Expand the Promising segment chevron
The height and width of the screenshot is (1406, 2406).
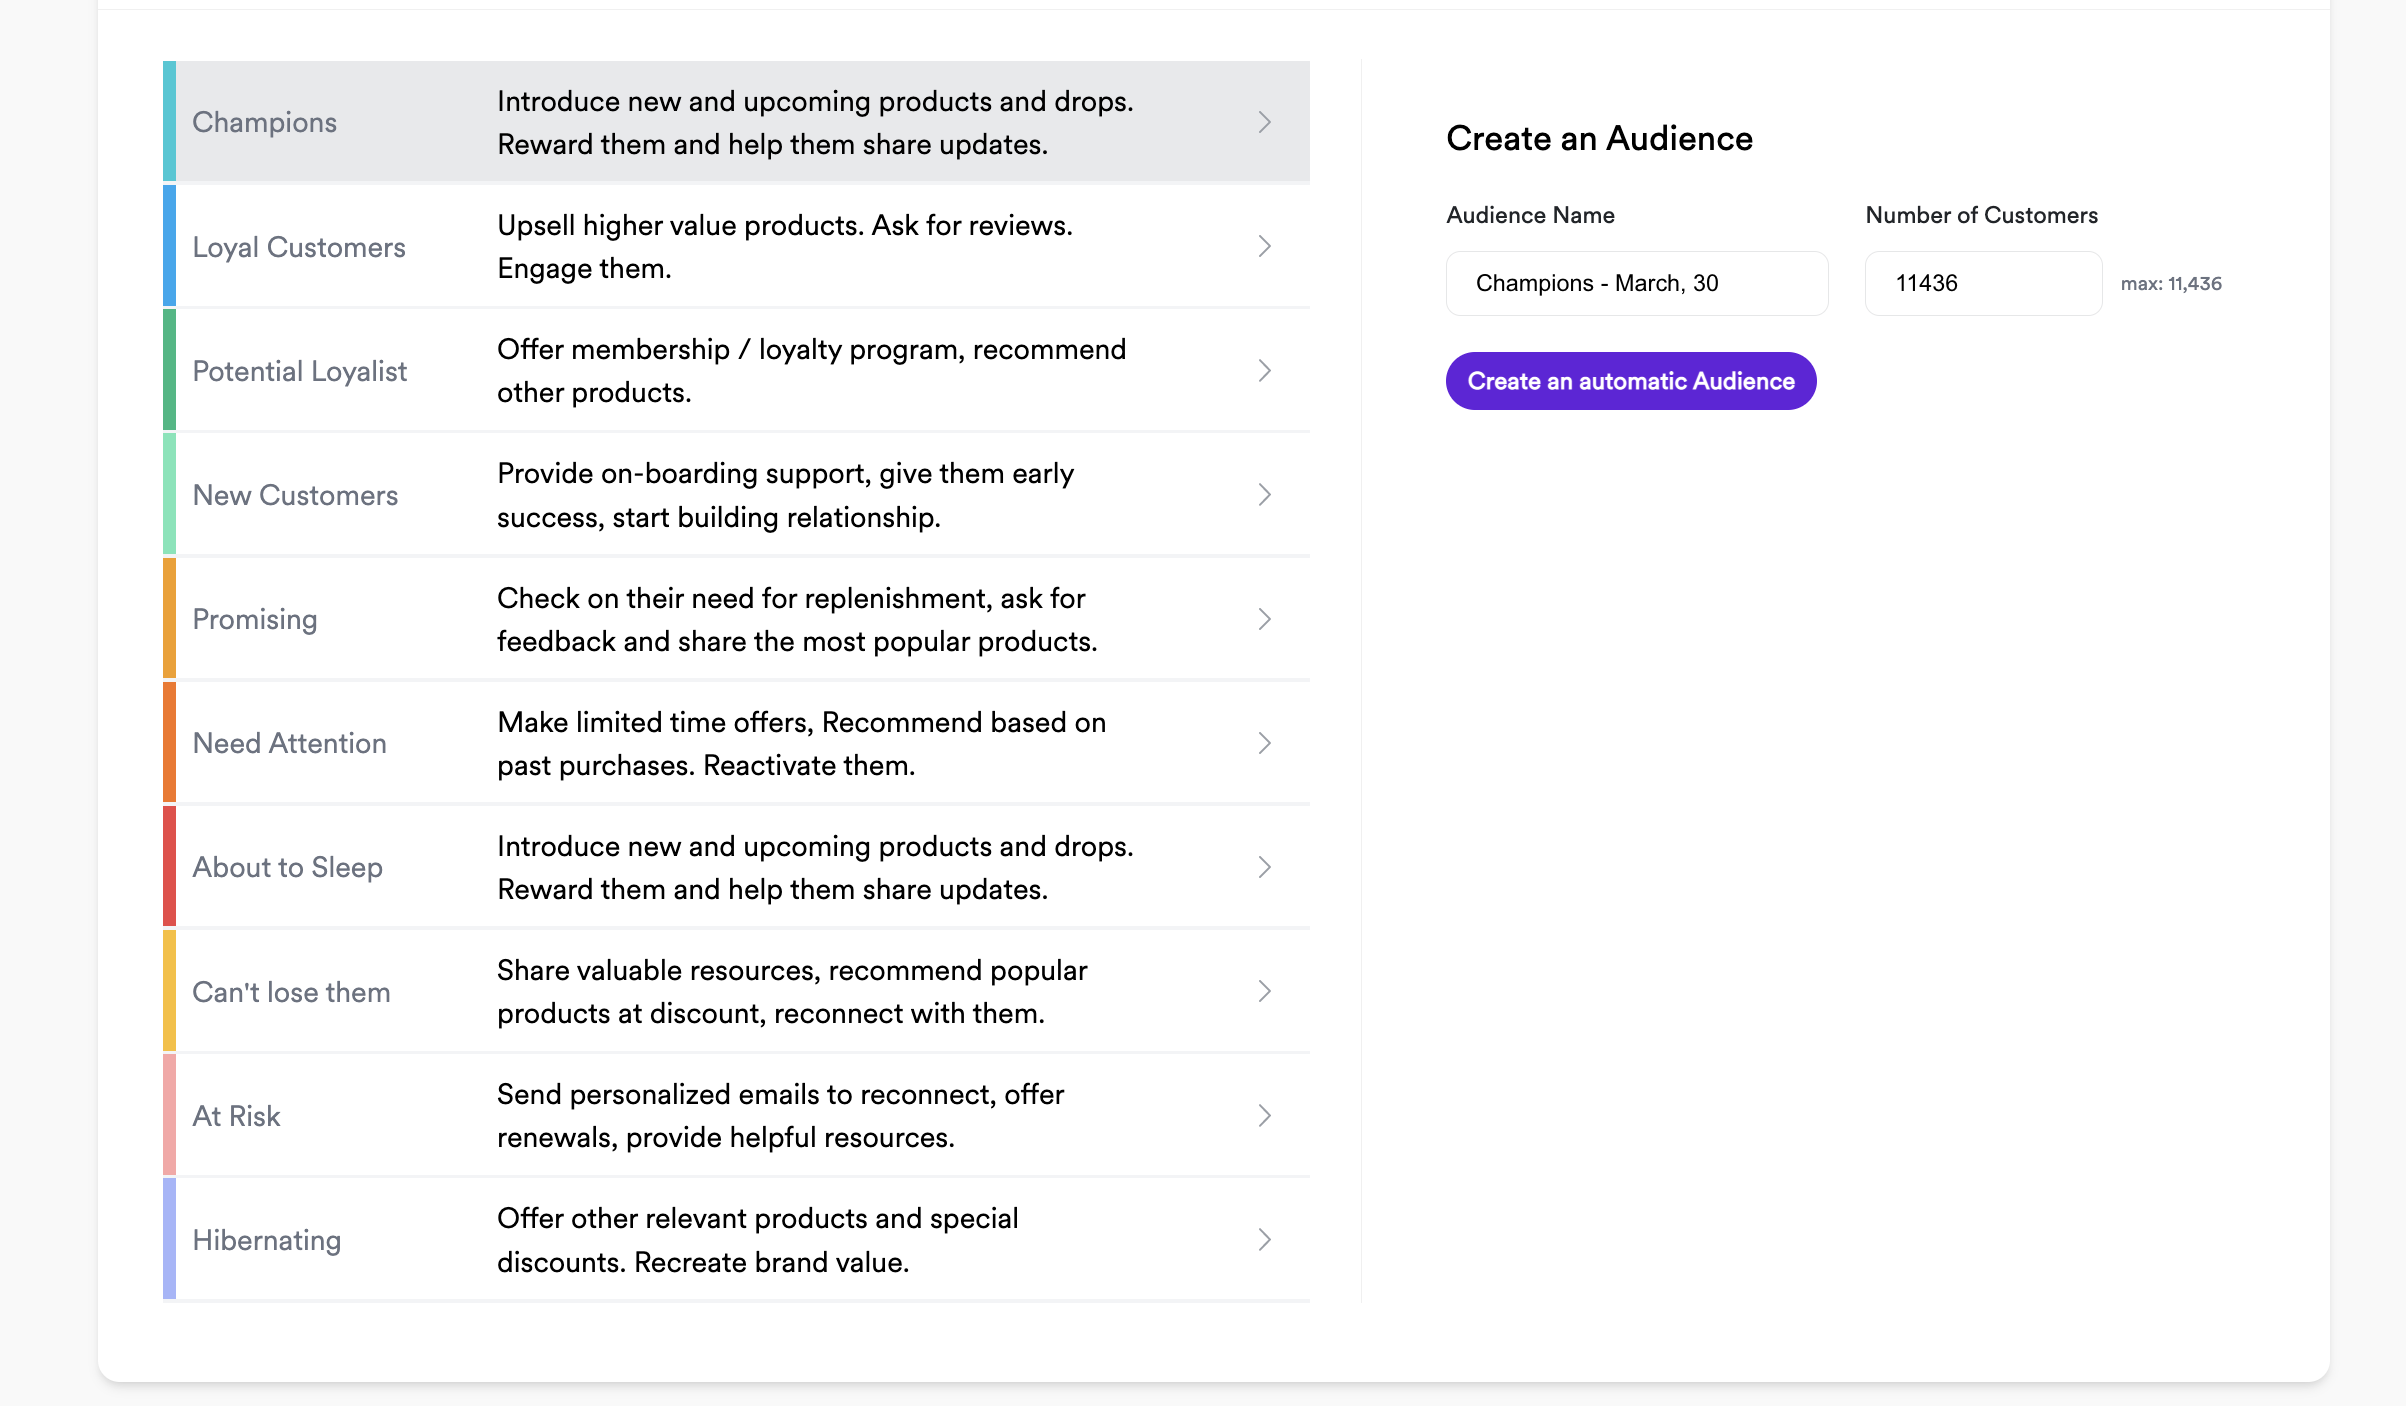click(1264, 619)
